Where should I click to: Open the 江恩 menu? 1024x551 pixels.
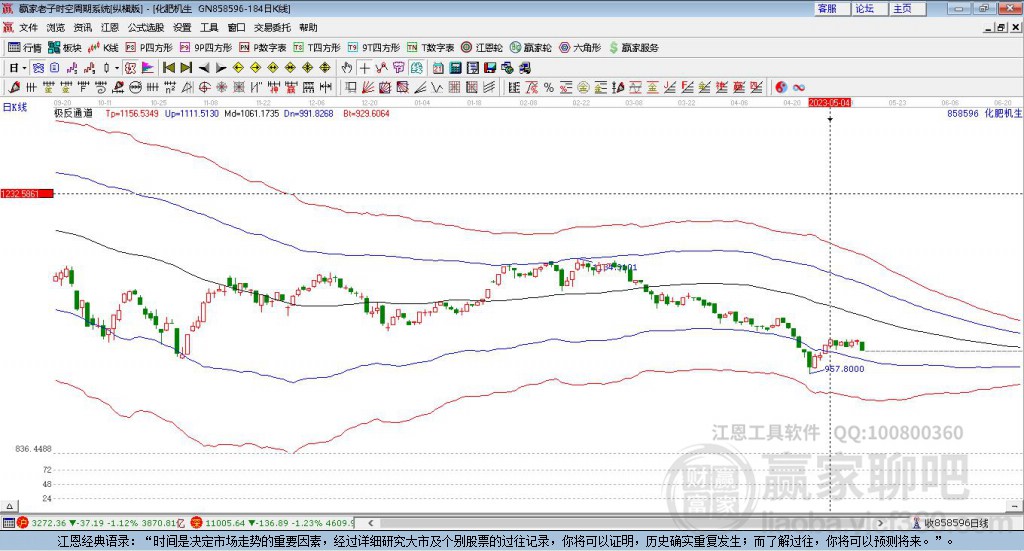110,27
